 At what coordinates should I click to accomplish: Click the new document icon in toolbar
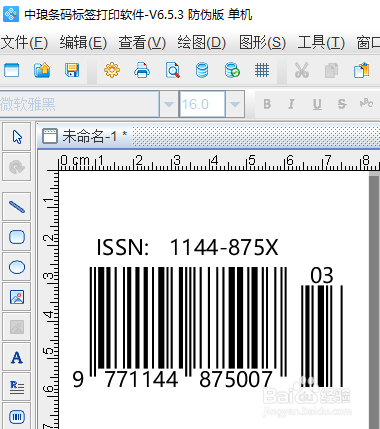click(12, 70)
